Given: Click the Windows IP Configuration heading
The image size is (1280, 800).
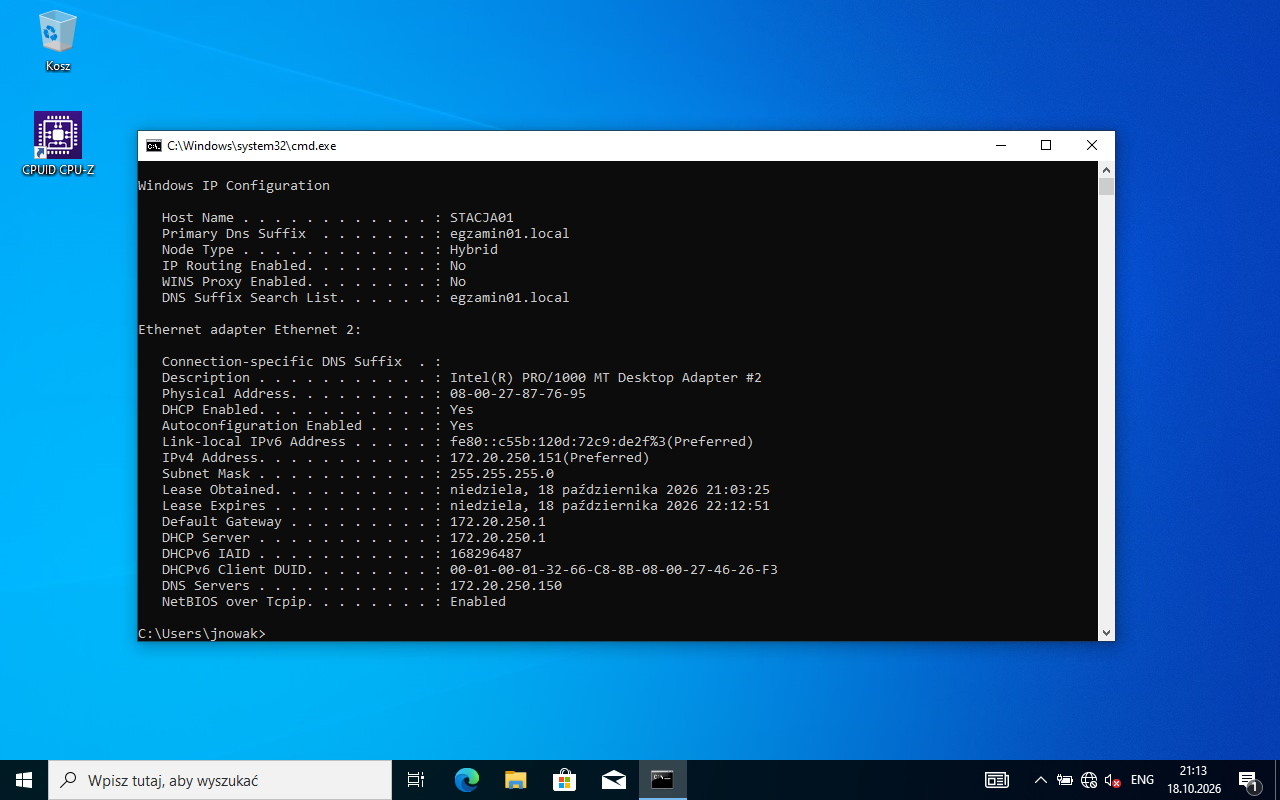Looking at the screenshot, I should (234, 186).
